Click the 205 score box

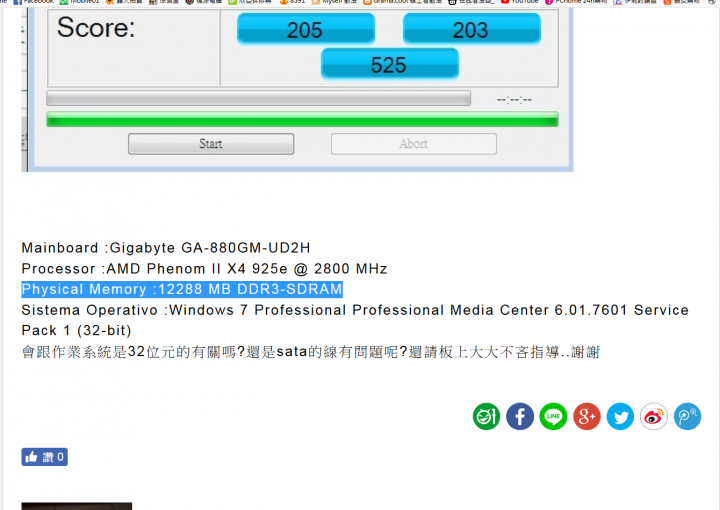point(306,29)
